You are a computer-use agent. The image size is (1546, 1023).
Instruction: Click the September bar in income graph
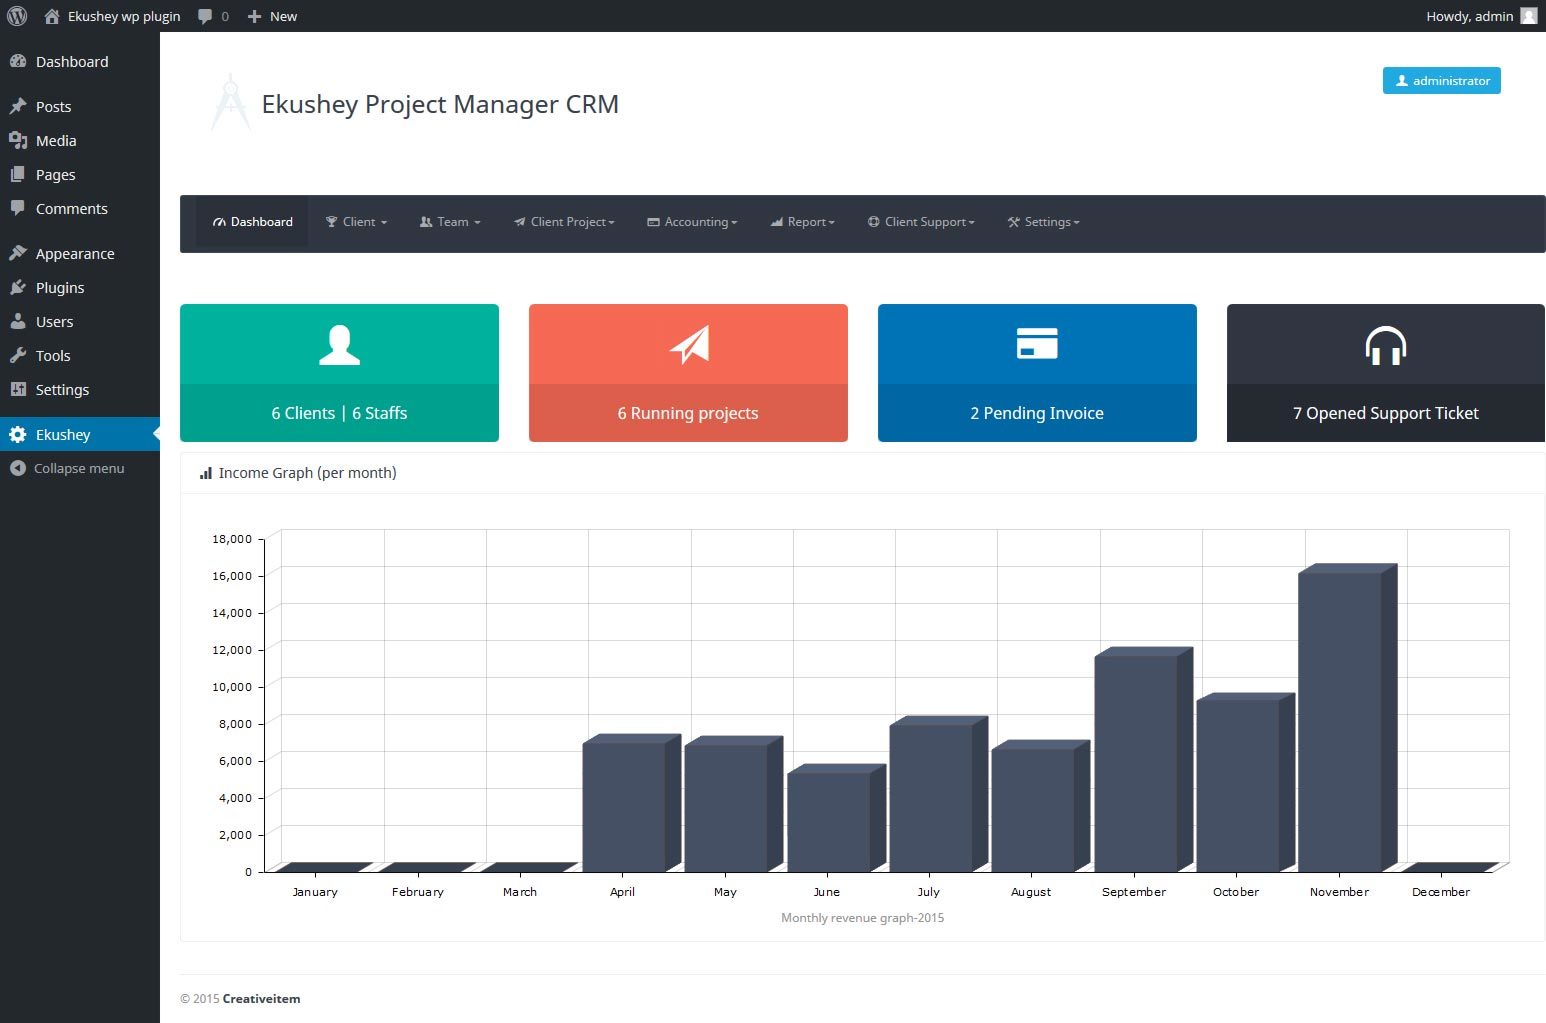pyautogui.click(x=1143, y=759)
